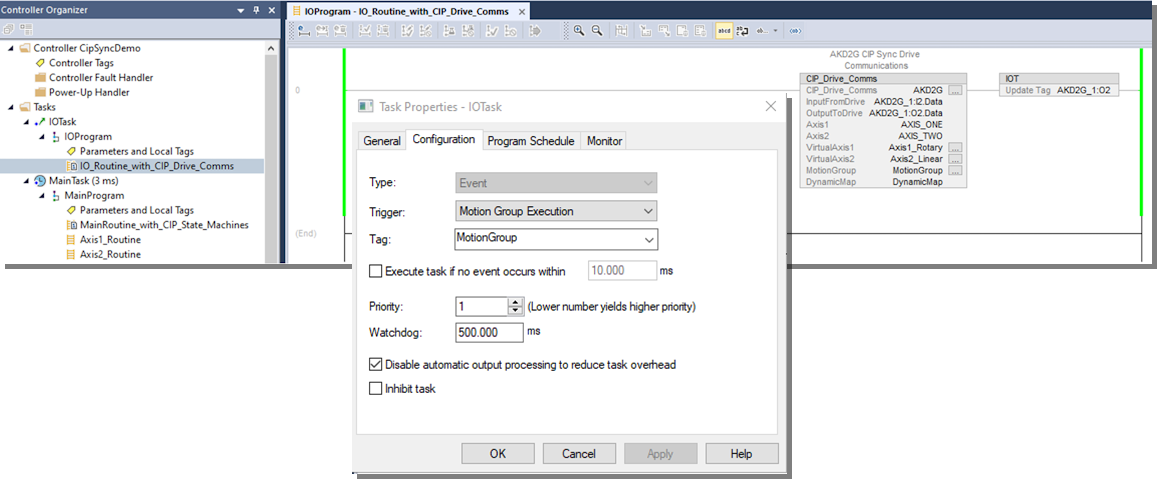This screenshot has width=1157, height=484.
Task: Click the abcd operand description toggle icon
Action: [724, 31]
